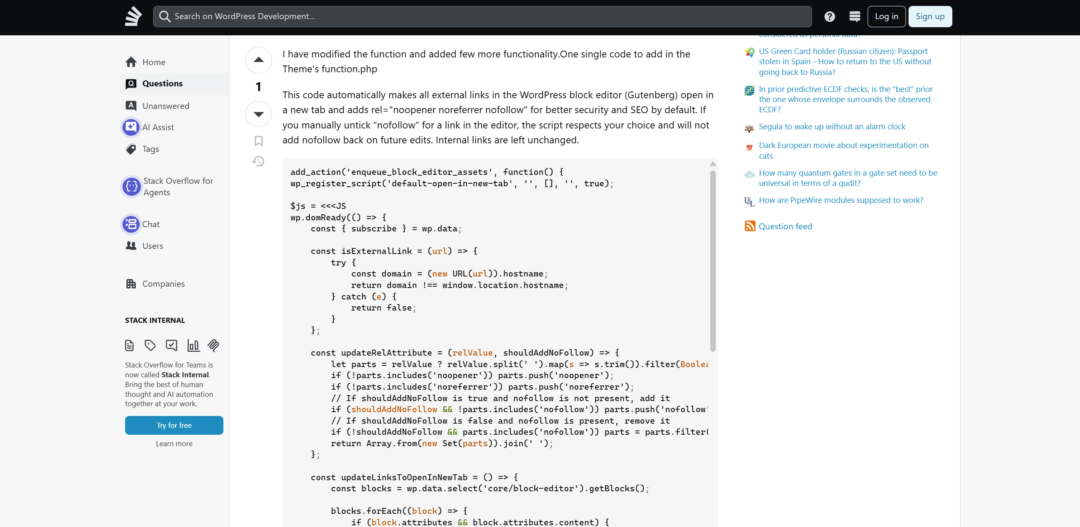This screenshot has height=527, width=1080.
Task: Click the Log in button
Action: point(886,17)
